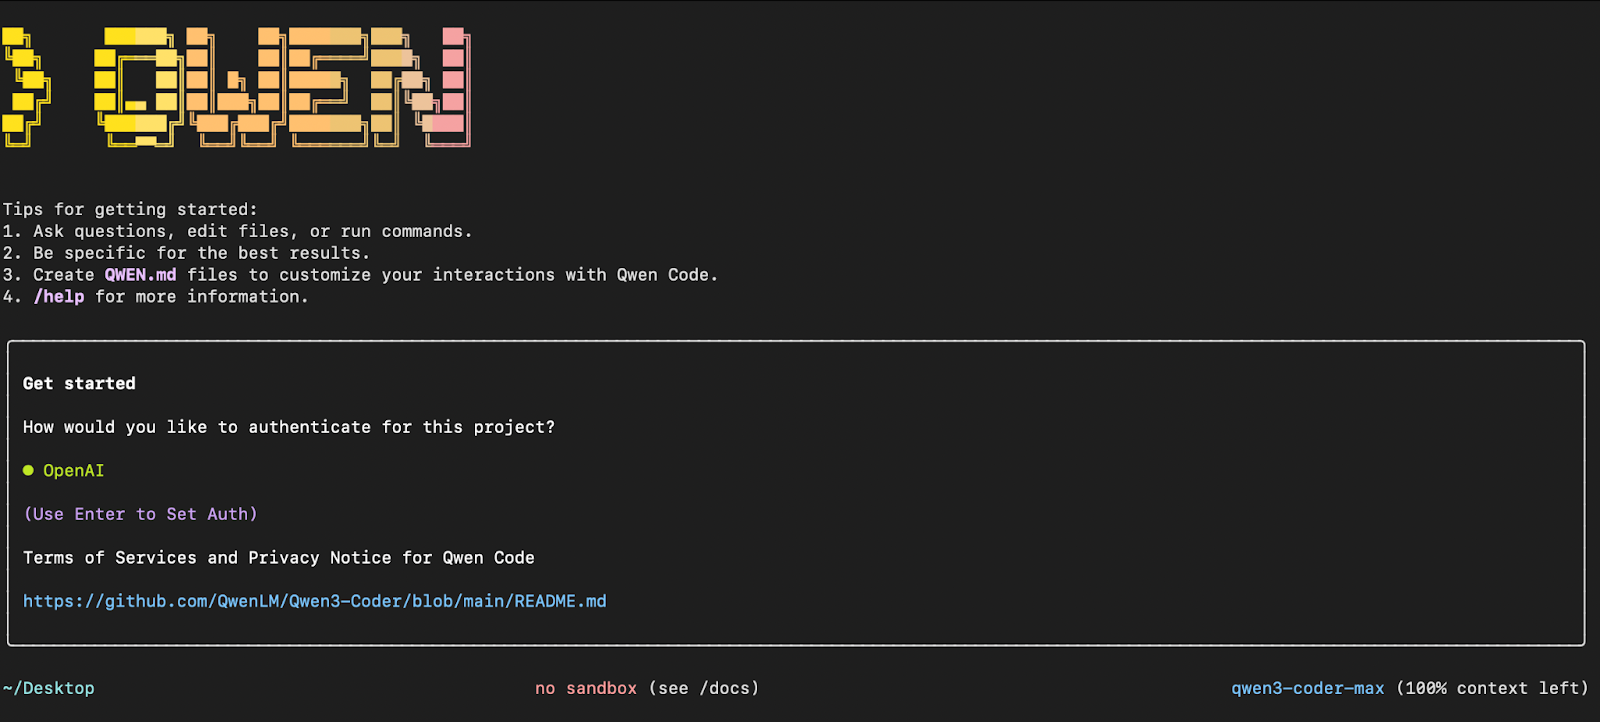Click the qwen3-coder-max model name
This screenshot has width=1600, height=722.
click(x=1308, y=688)
